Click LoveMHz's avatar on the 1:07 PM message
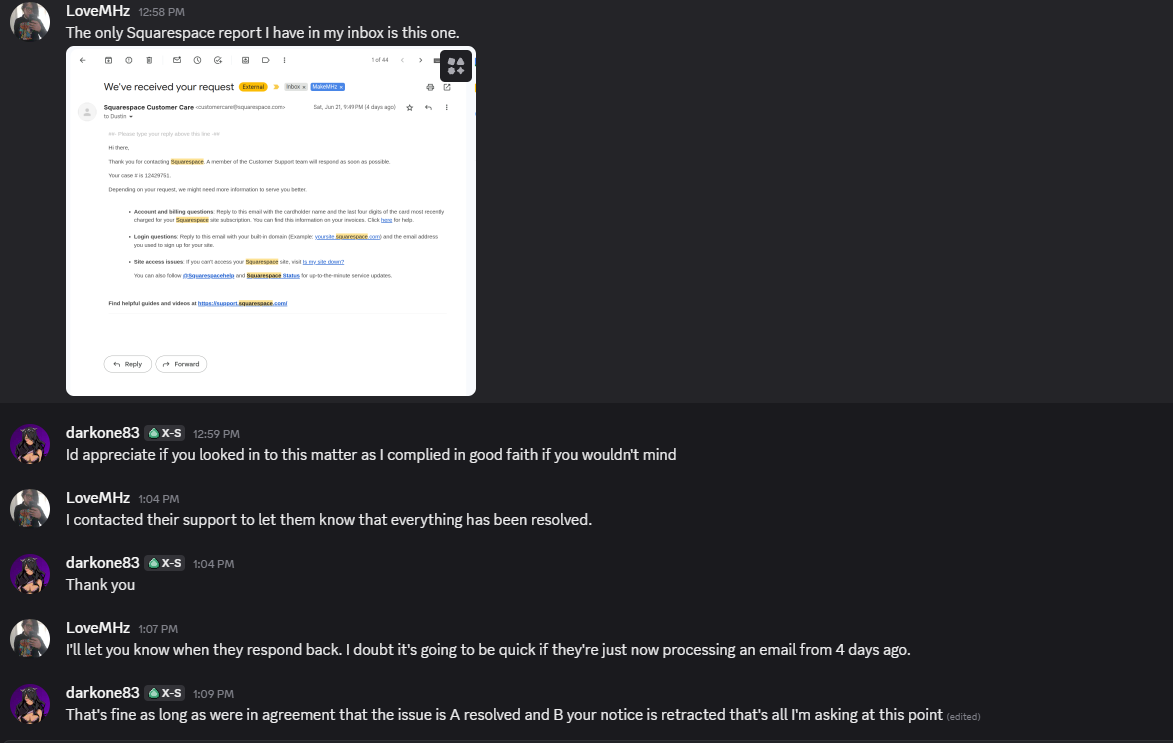Screen dimensions: 1173x743 pos(30,639)
